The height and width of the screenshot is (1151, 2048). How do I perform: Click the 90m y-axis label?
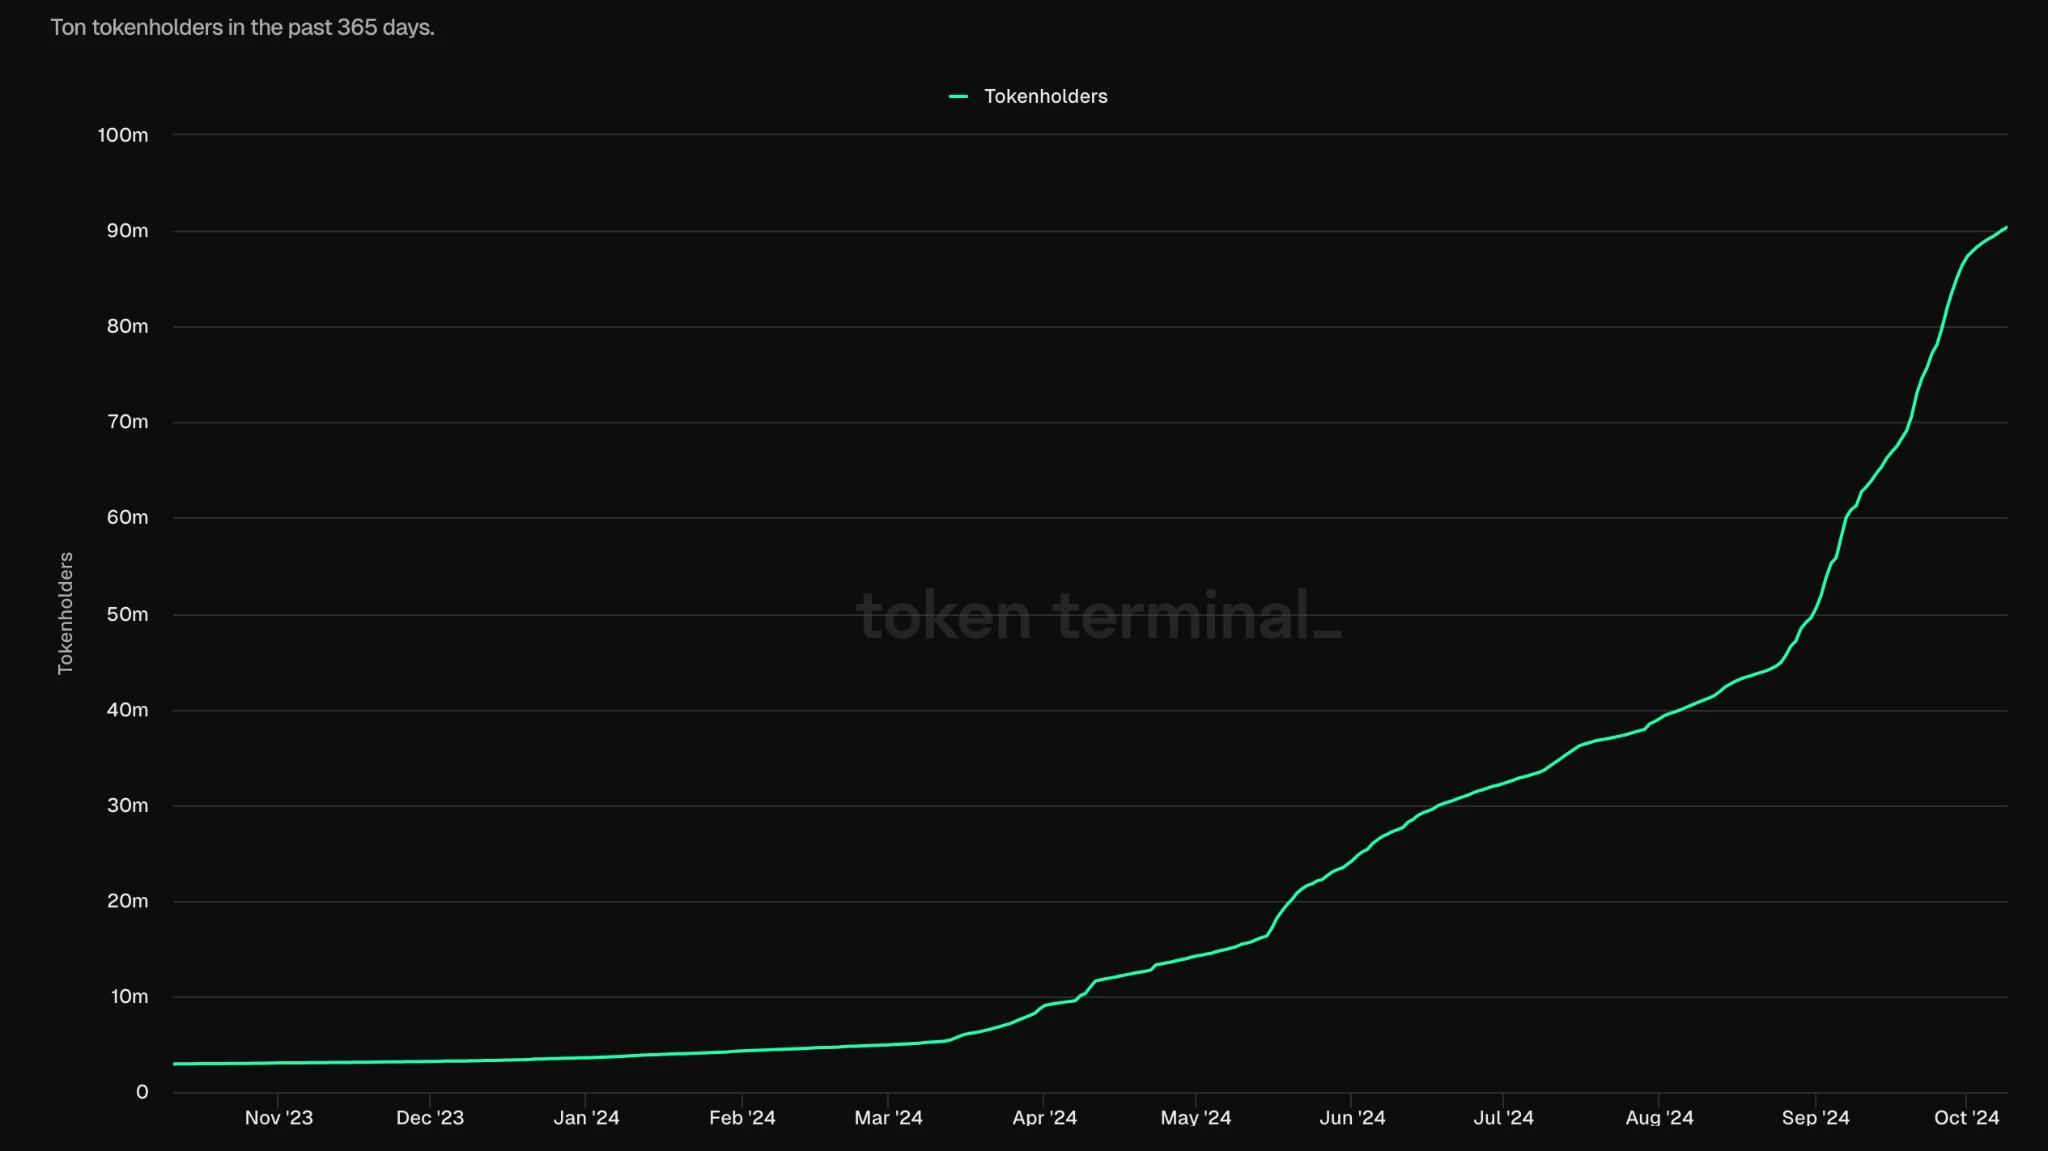click(x=127, y=231)
